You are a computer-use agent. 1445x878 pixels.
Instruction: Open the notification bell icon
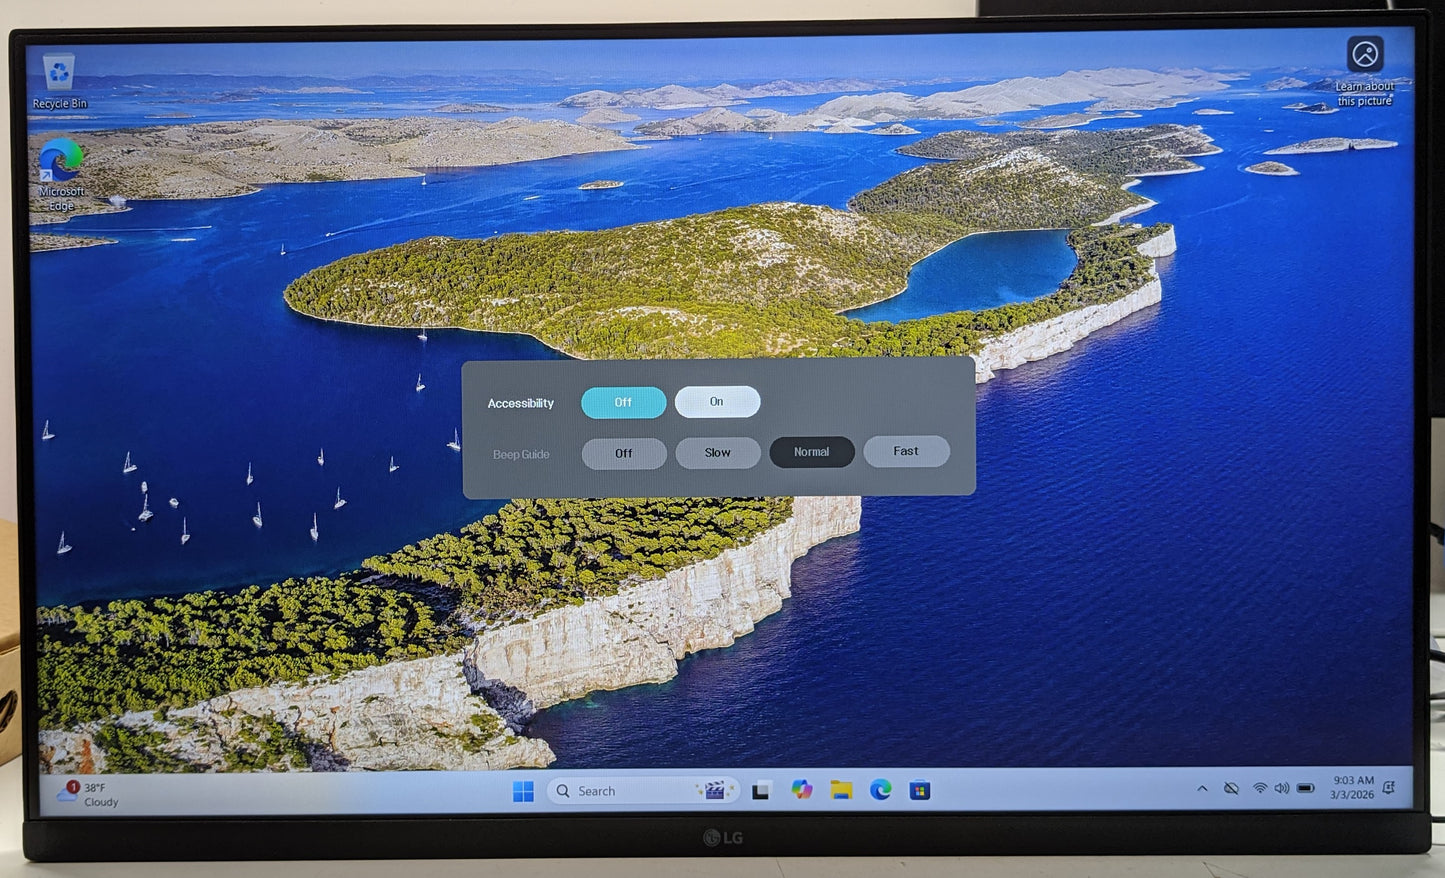pyautogui.click(x=1389, y=788)
